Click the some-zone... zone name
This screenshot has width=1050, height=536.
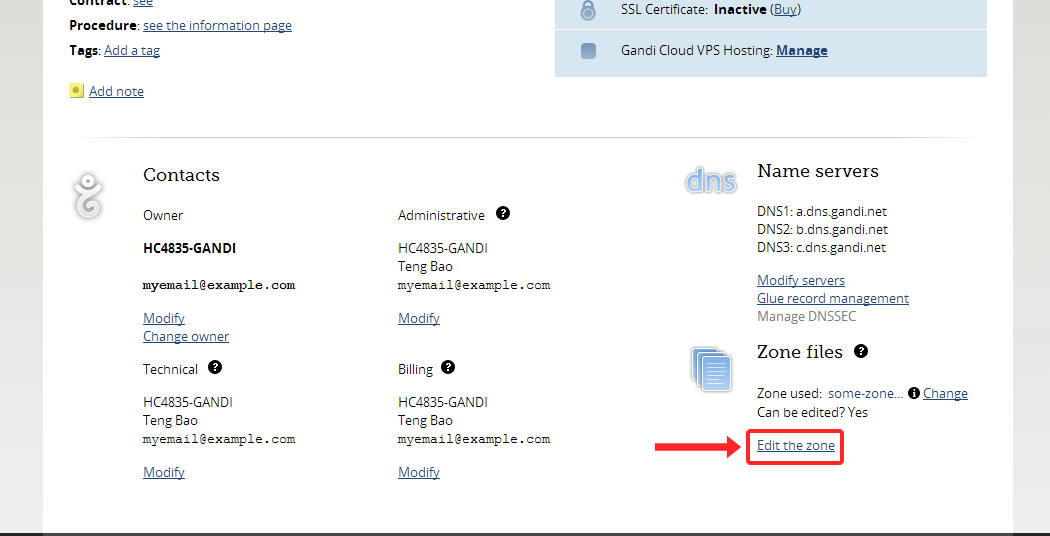tap(865, 393)
